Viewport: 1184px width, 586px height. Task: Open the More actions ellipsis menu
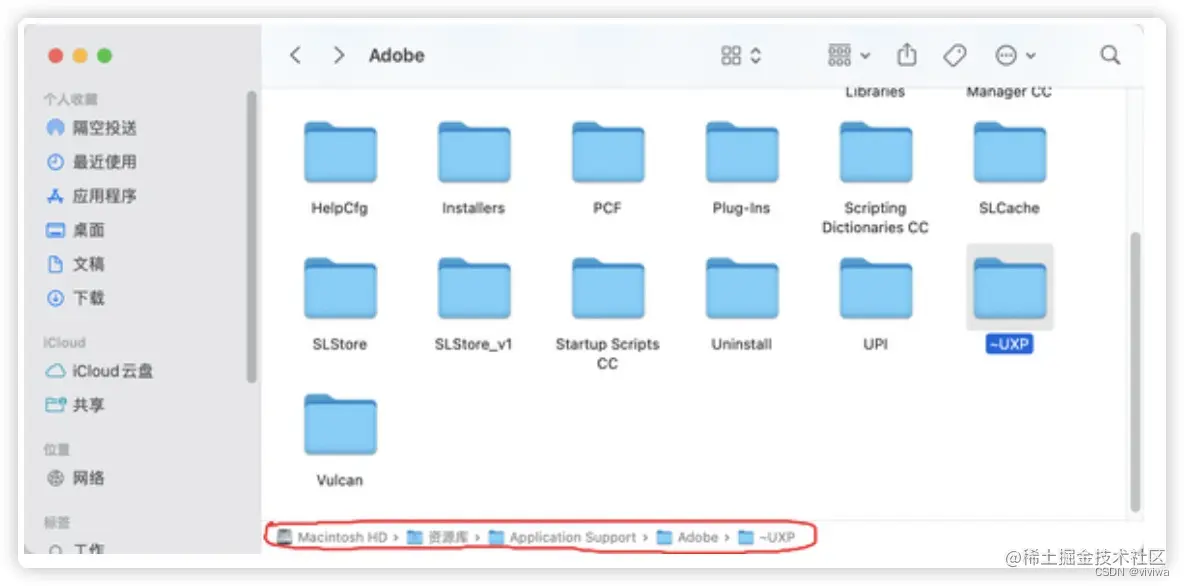(x=1015, y=55)
